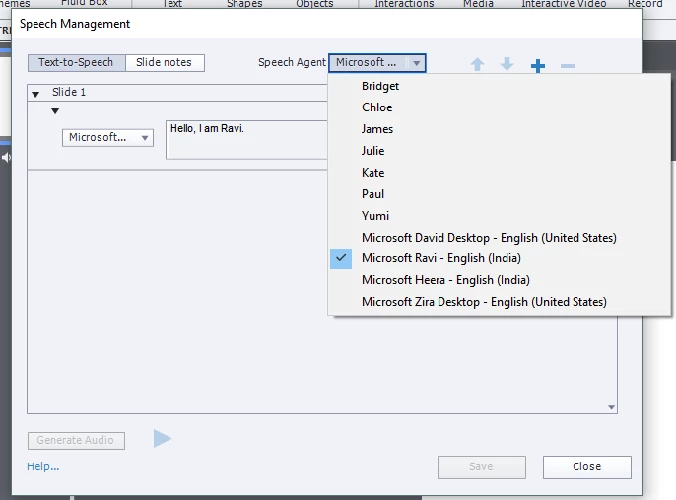Image resolution: width=676 pixels, height=500 pixels.
Task: Add a new speech entry with plus icon
Action: click(x=538, y=66)
